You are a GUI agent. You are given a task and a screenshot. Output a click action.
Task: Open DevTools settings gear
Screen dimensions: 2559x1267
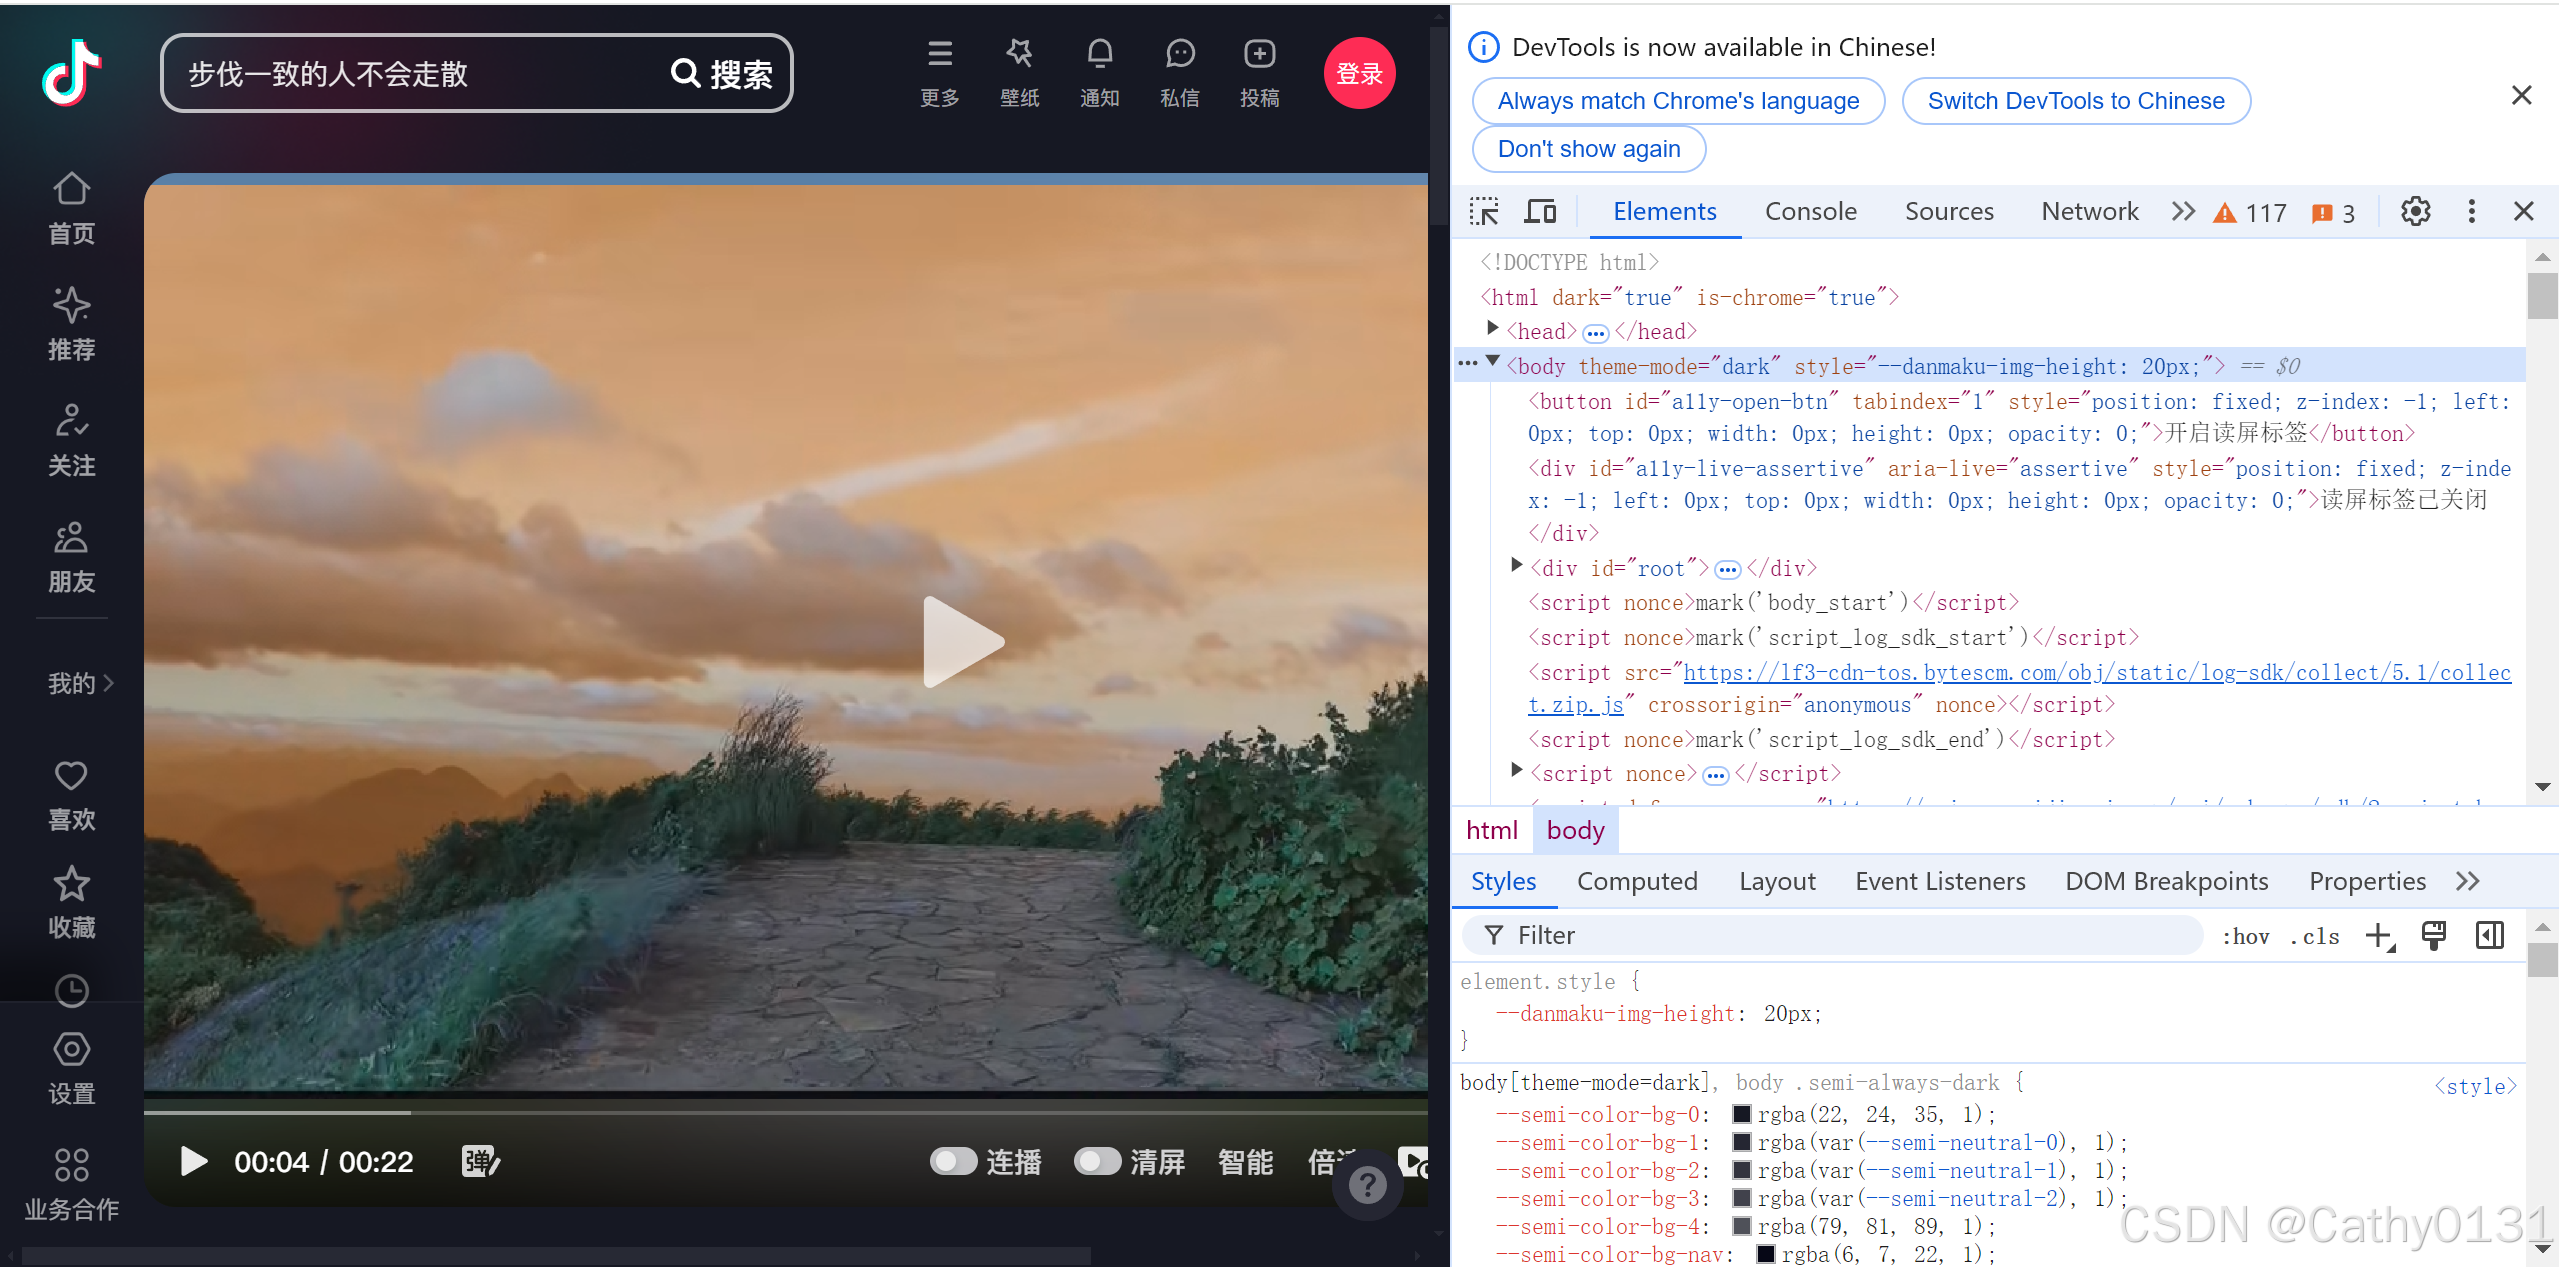2415,212
